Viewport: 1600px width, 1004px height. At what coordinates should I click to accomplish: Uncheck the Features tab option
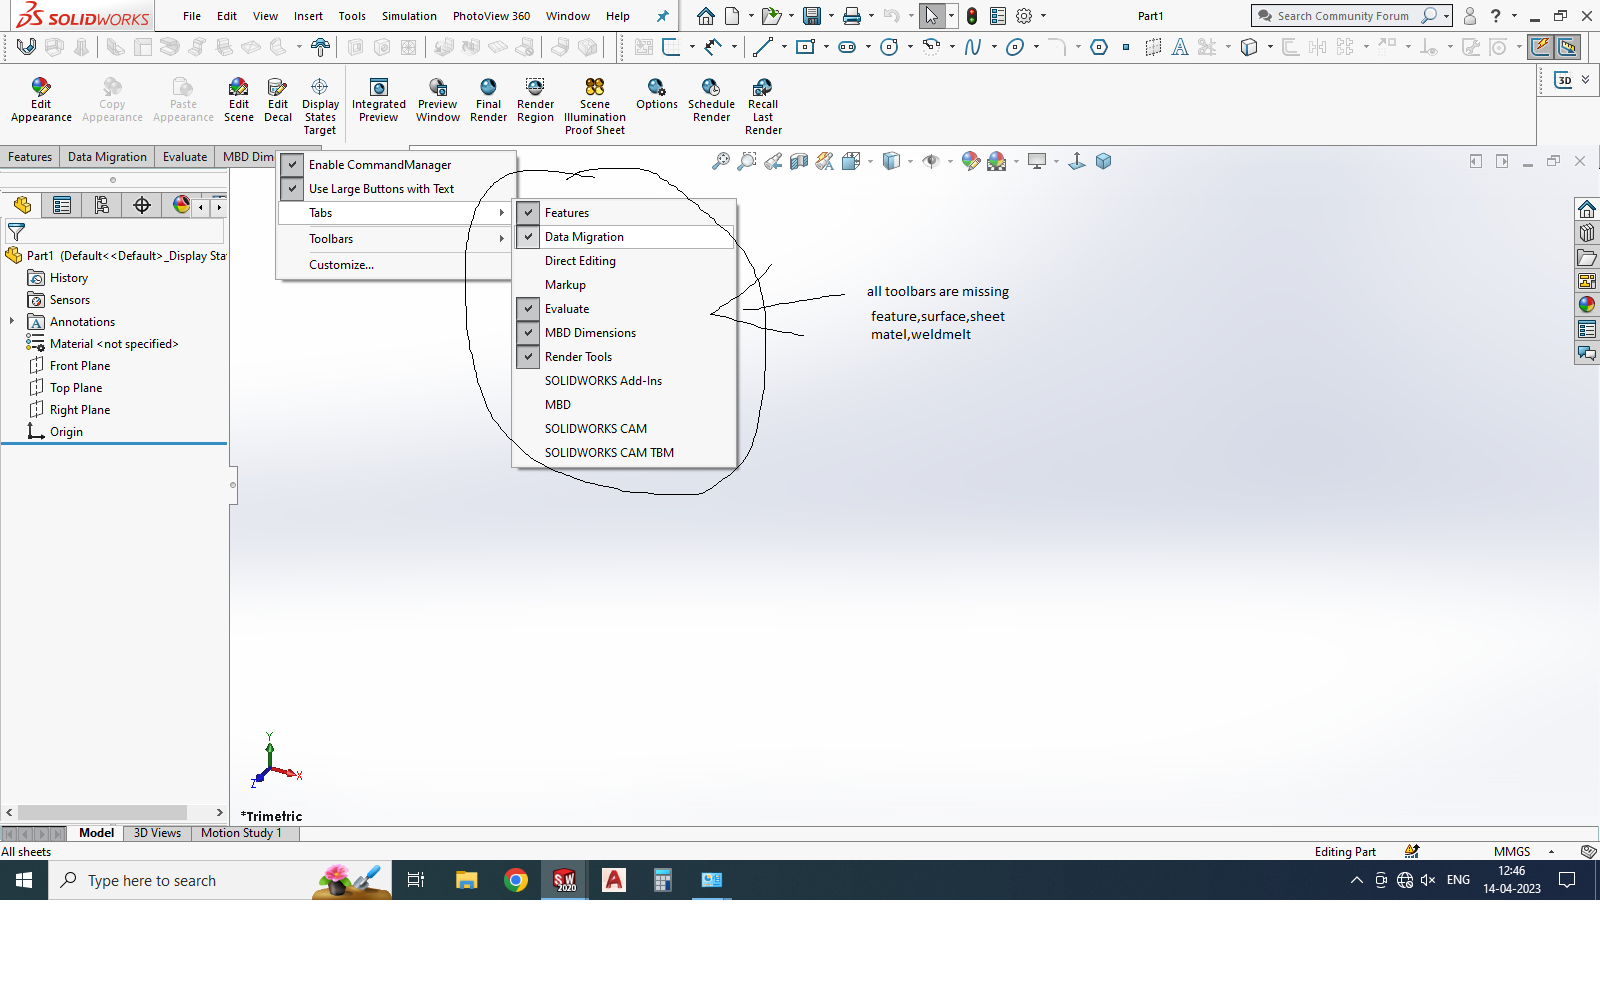pos(529,213)
